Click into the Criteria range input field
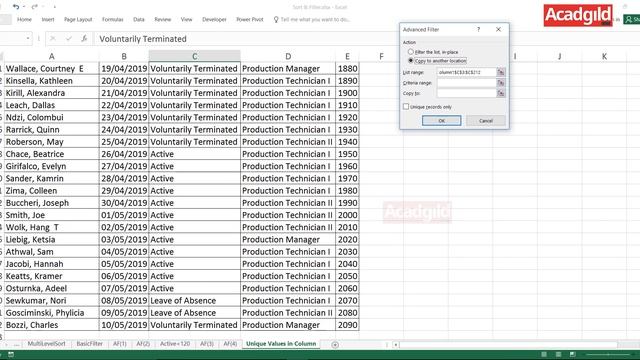This screenshot has width=640, height=360. point(466,82)
